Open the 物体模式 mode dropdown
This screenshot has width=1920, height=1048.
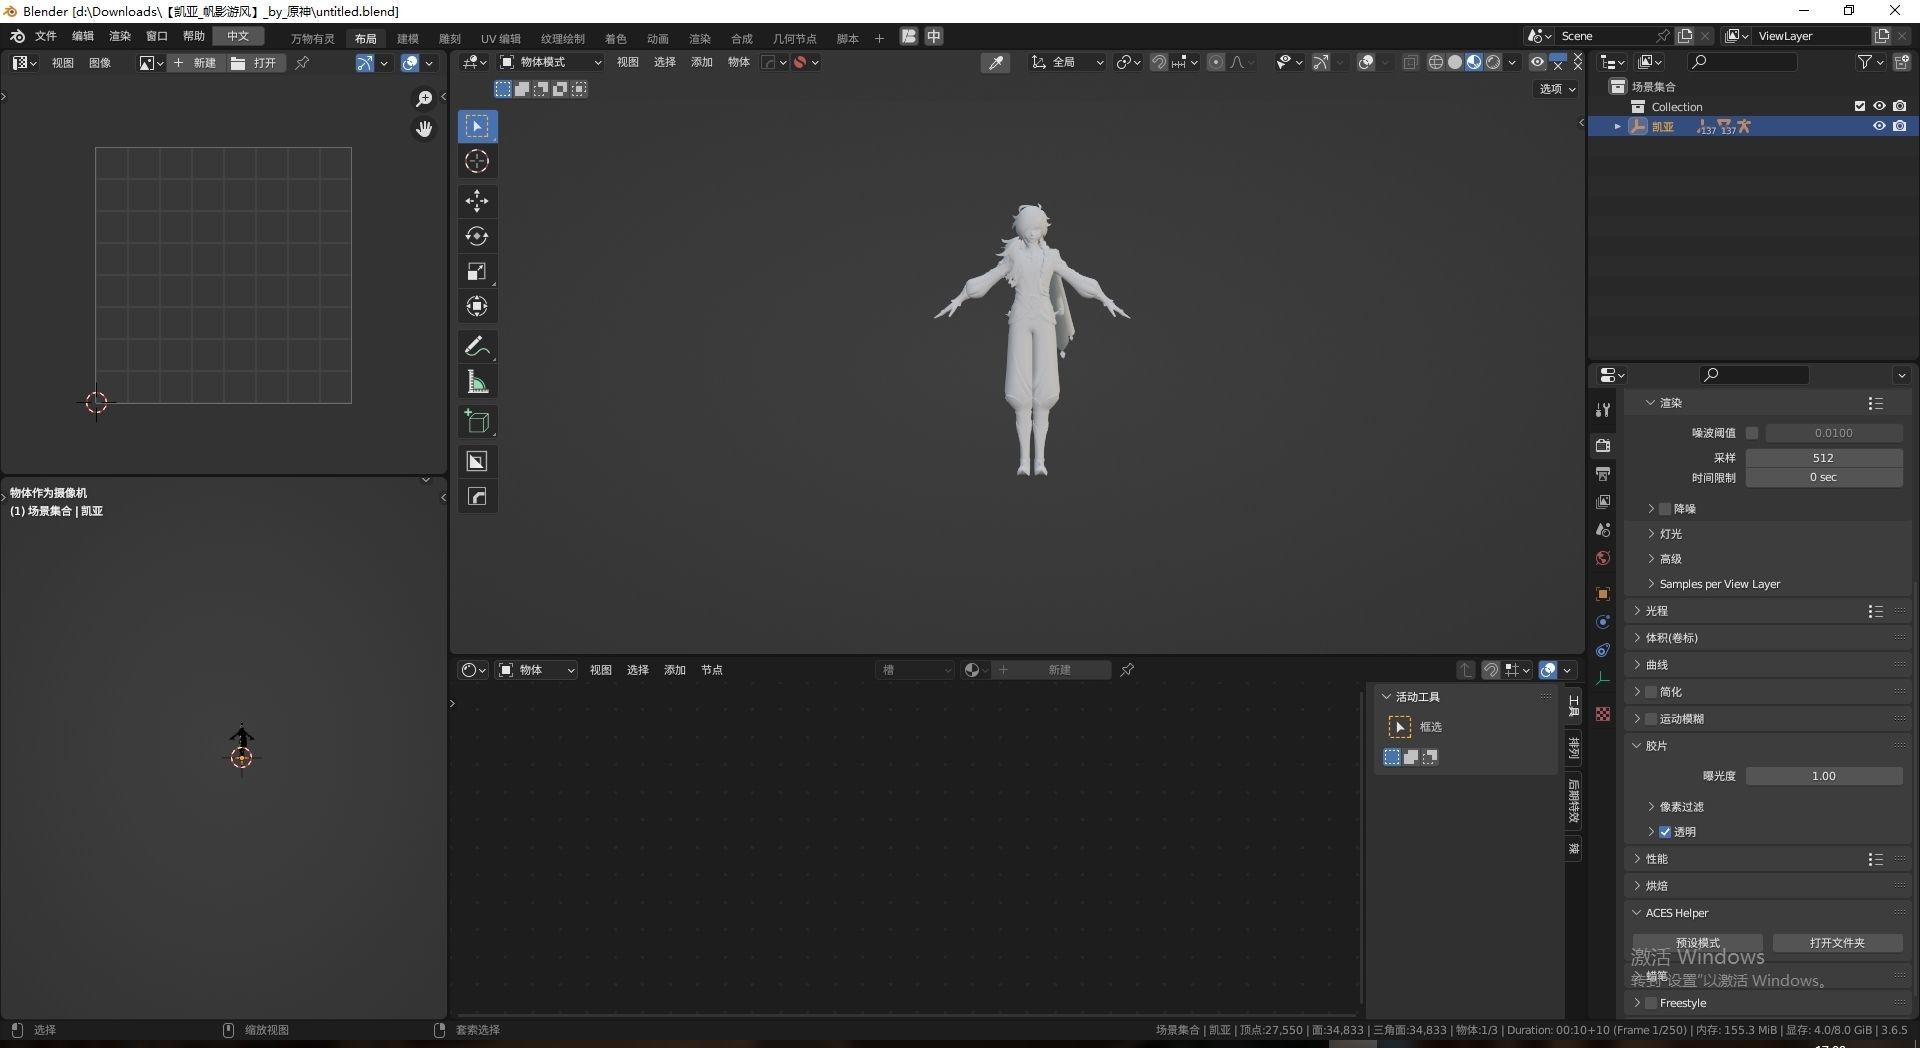click(x=551, y=62)
